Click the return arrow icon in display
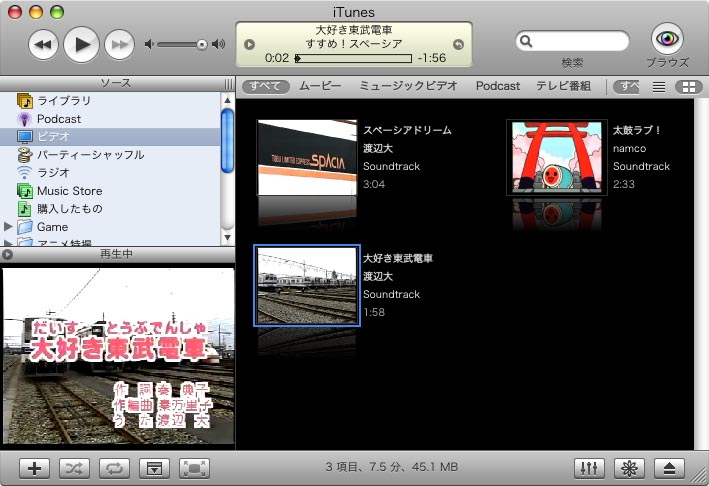709x486 pixels. (x=458, y=44)
